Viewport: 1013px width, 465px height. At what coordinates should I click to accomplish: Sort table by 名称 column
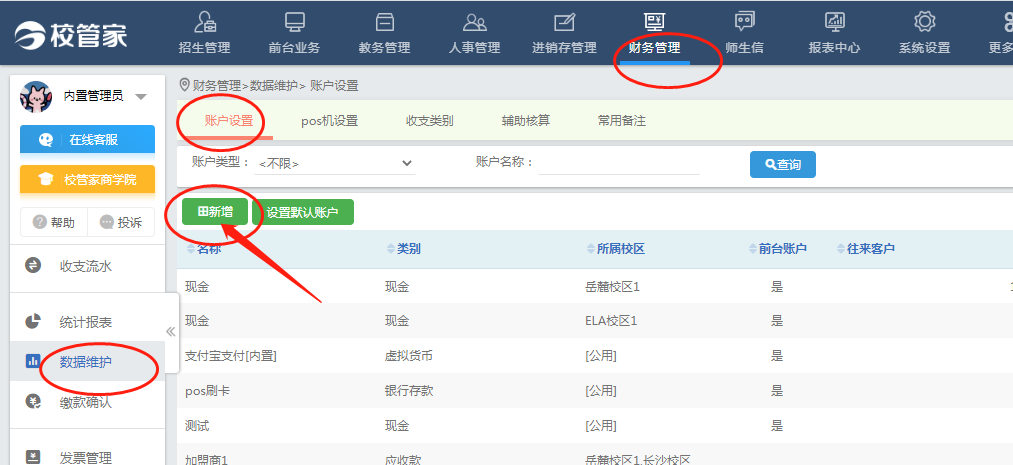point(204,249)
